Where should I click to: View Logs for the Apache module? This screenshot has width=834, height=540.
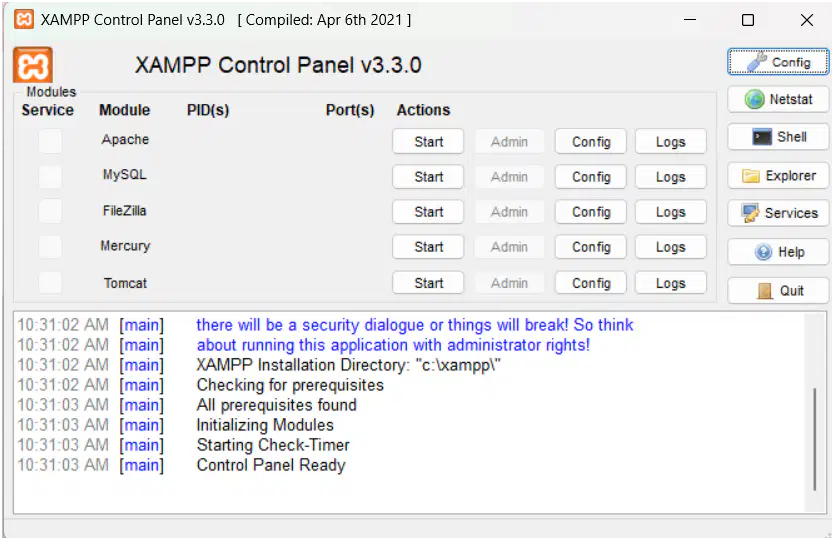(x=670, y=142)
